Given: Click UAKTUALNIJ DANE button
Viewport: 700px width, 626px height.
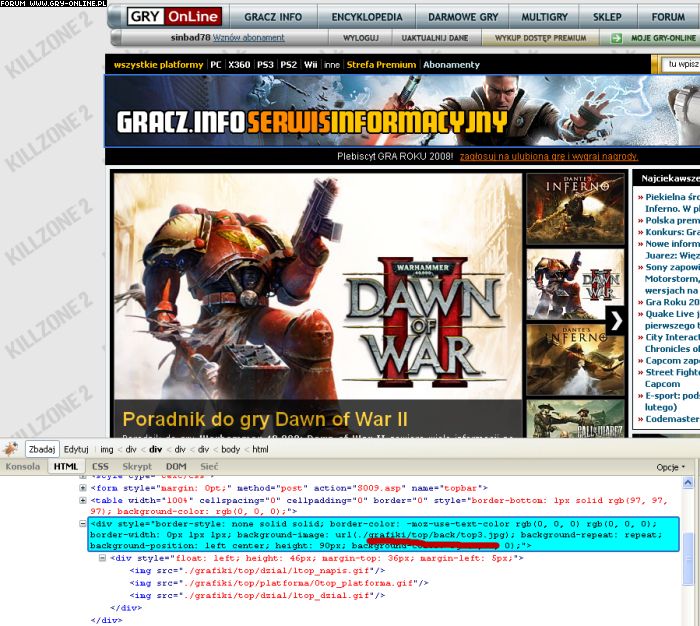Looking at the screenshot, I should (x=435, y=38).
